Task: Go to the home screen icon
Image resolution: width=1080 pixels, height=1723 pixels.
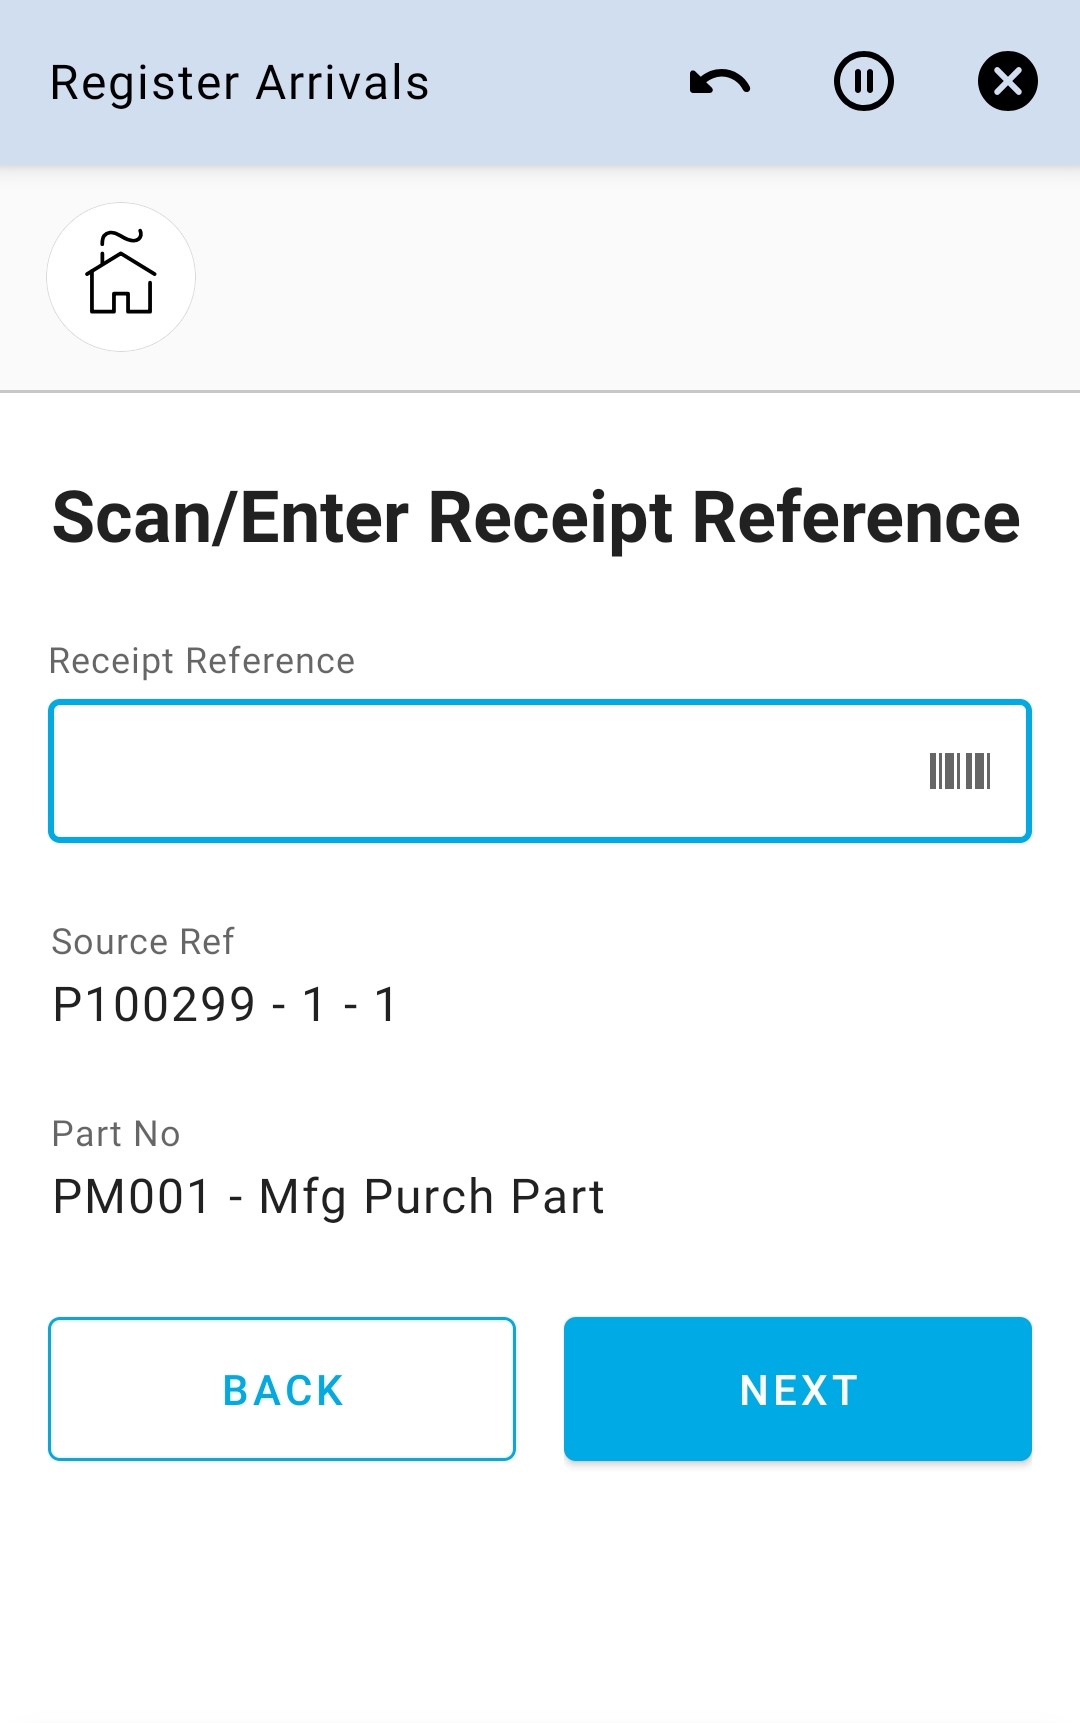Action: tap(121, 277)
